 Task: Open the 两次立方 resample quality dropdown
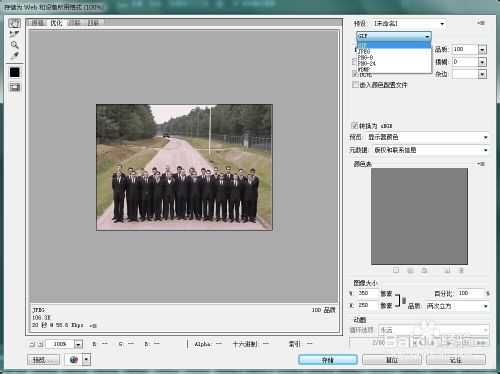point(457,306)
